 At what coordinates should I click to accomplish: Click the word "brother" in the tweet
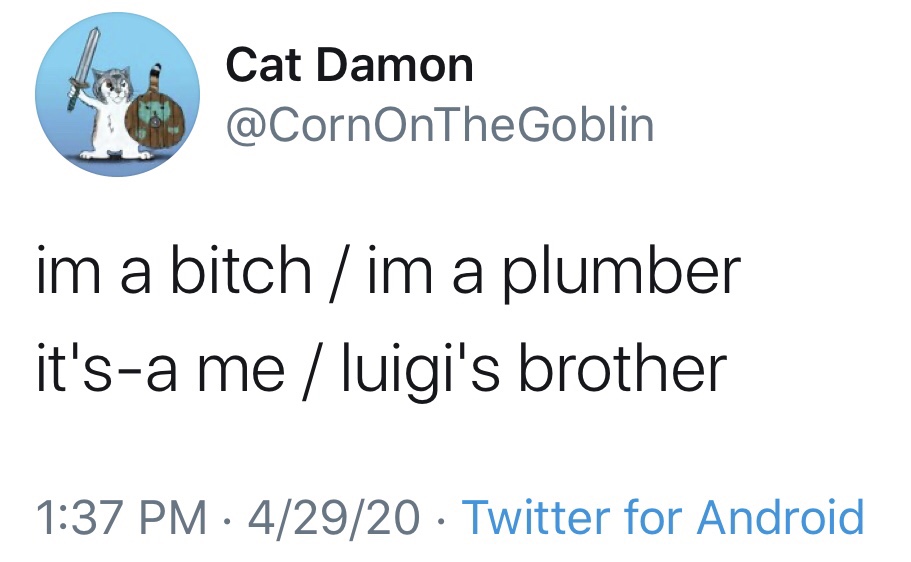pyautogui.click(x=638, y=367)
